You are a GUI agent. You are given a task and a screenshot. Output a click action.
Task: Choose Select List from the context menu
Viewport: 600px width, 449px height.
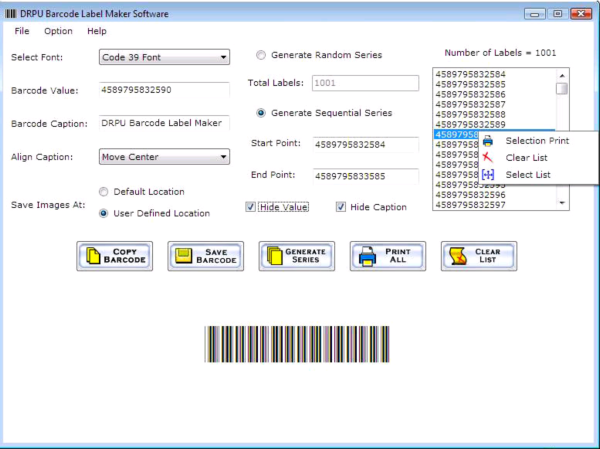pos(528,175)
